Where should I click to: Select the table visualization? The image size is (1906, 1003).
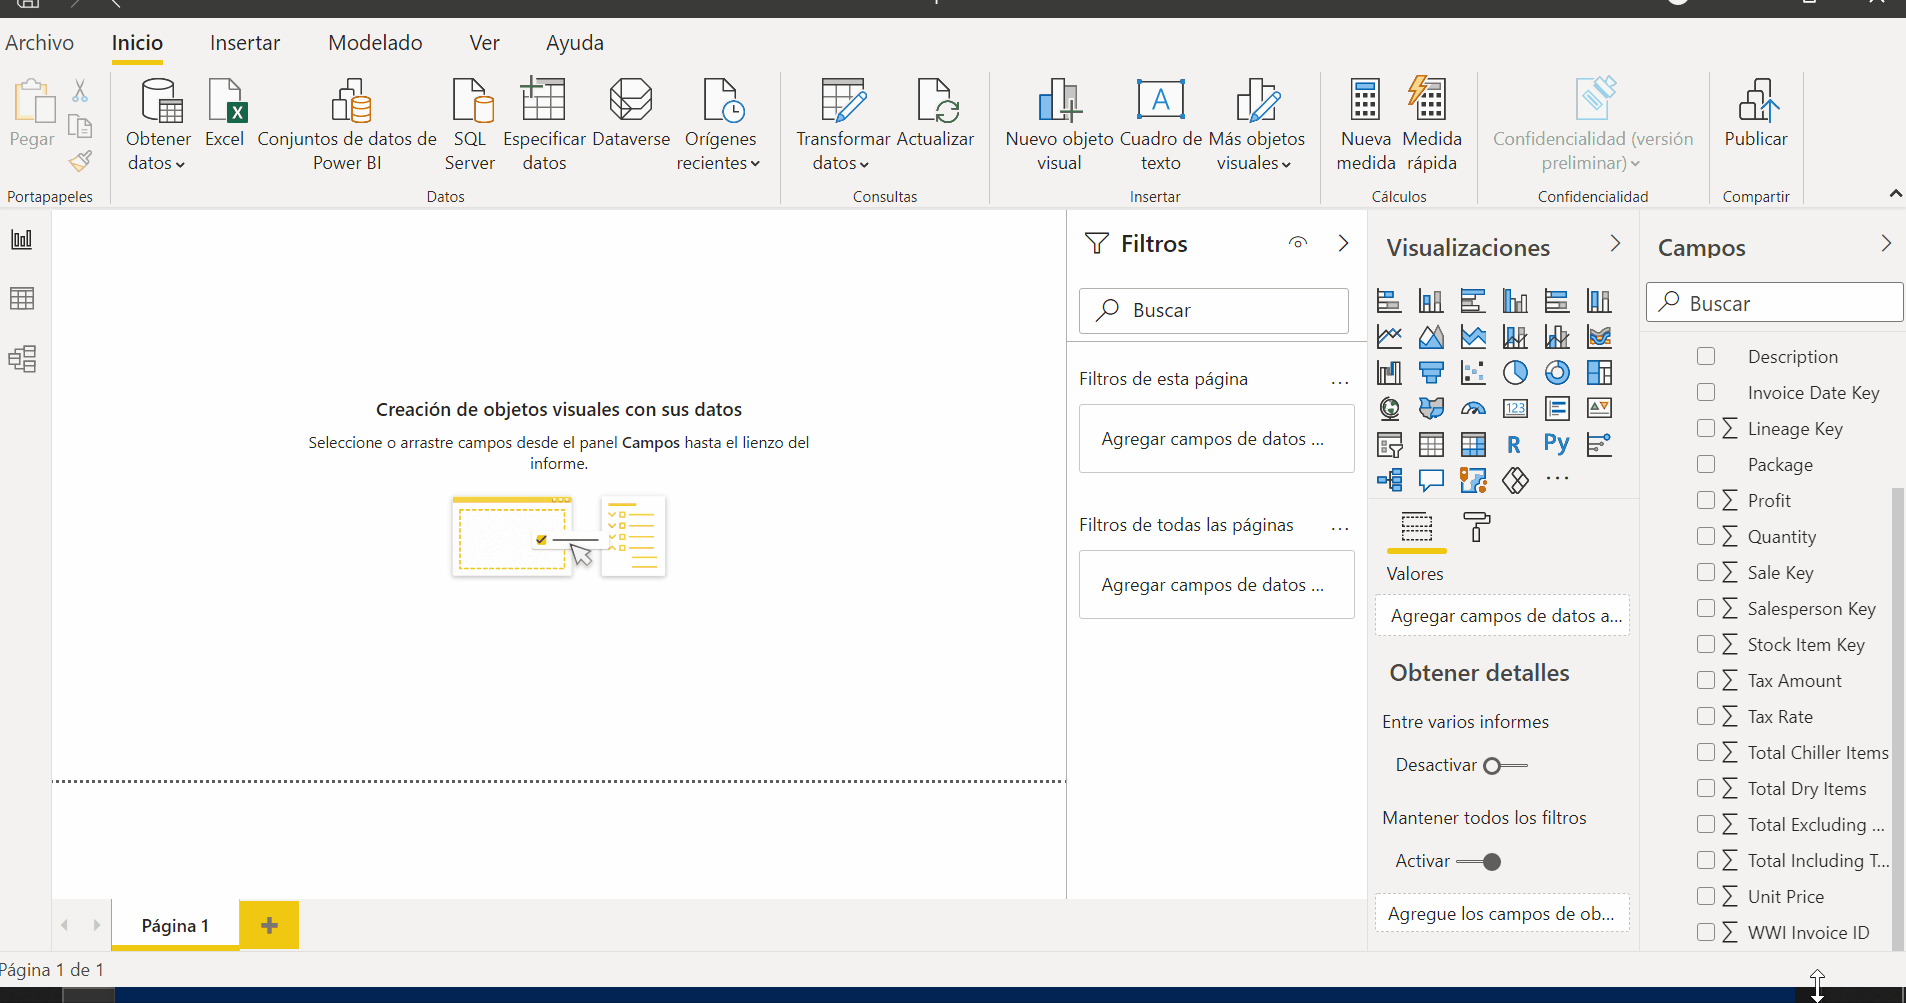point(1433,445)
